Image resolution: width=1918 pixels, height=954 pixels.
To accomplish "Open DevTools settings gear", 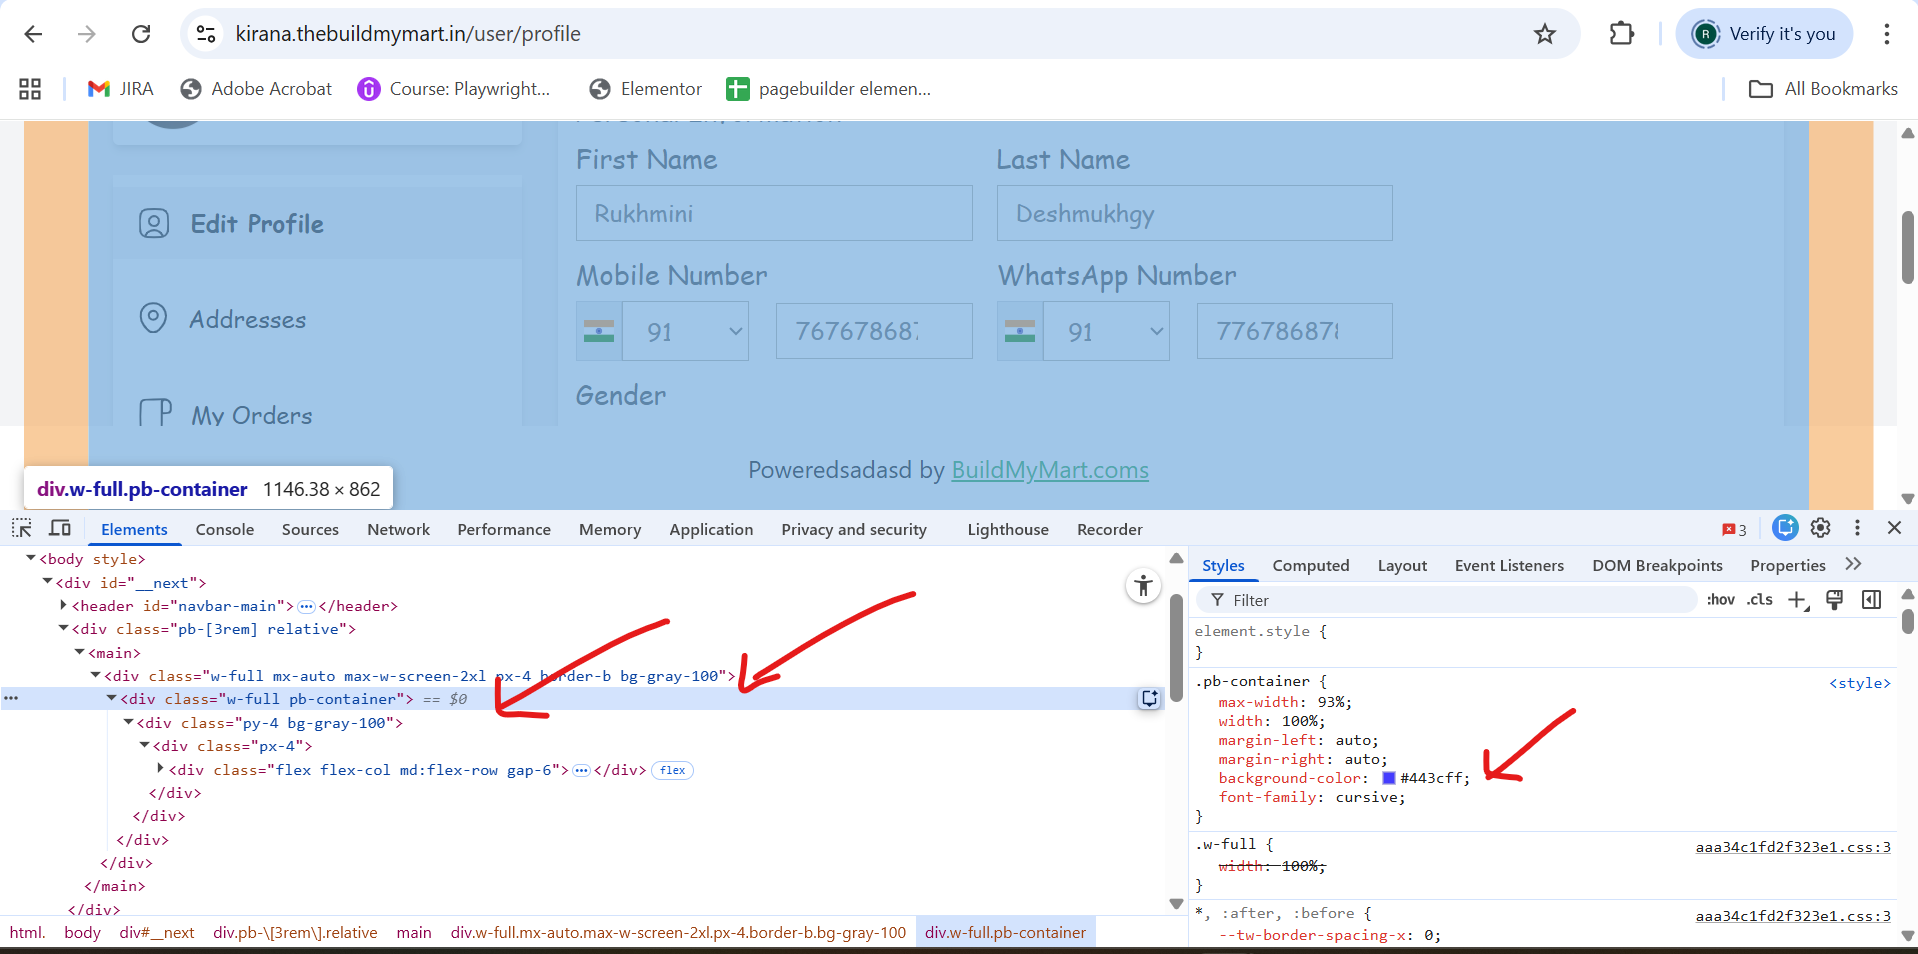I will [x=1821, y=527].
